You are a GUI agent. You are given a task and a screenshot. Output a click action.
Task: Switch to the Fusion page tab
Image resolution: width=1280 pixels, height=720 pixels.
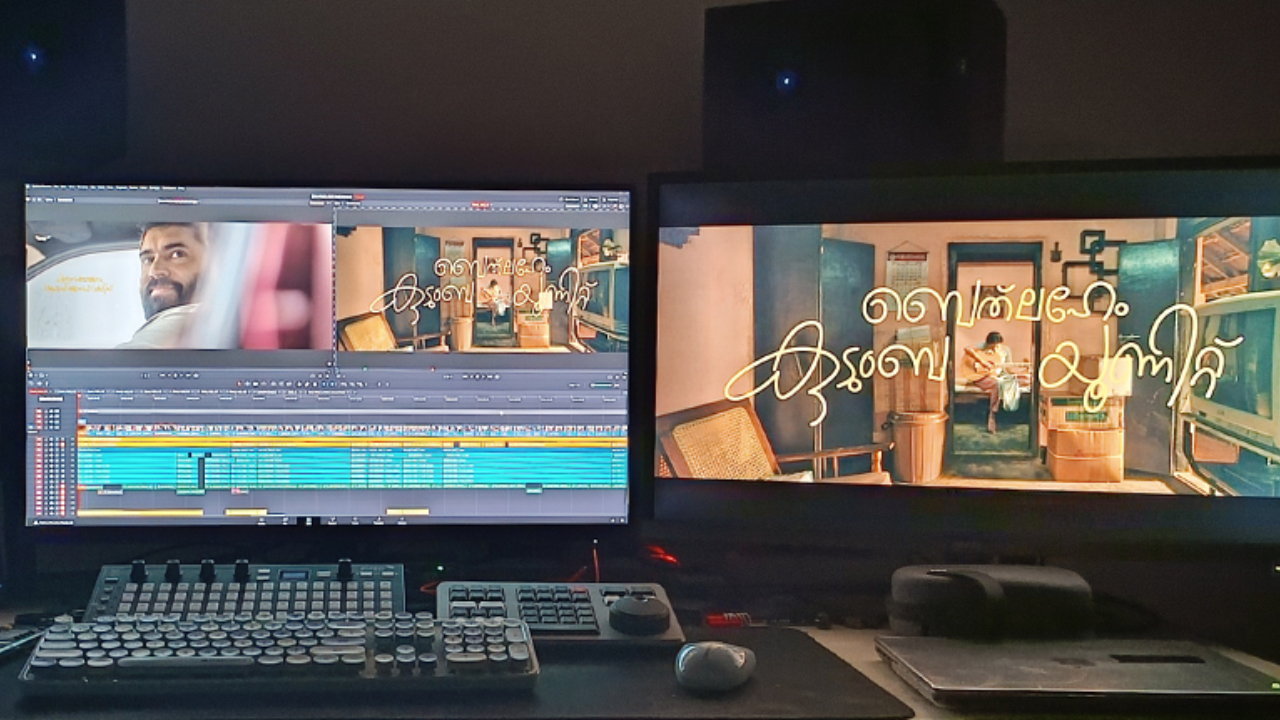tap(331, 520)
